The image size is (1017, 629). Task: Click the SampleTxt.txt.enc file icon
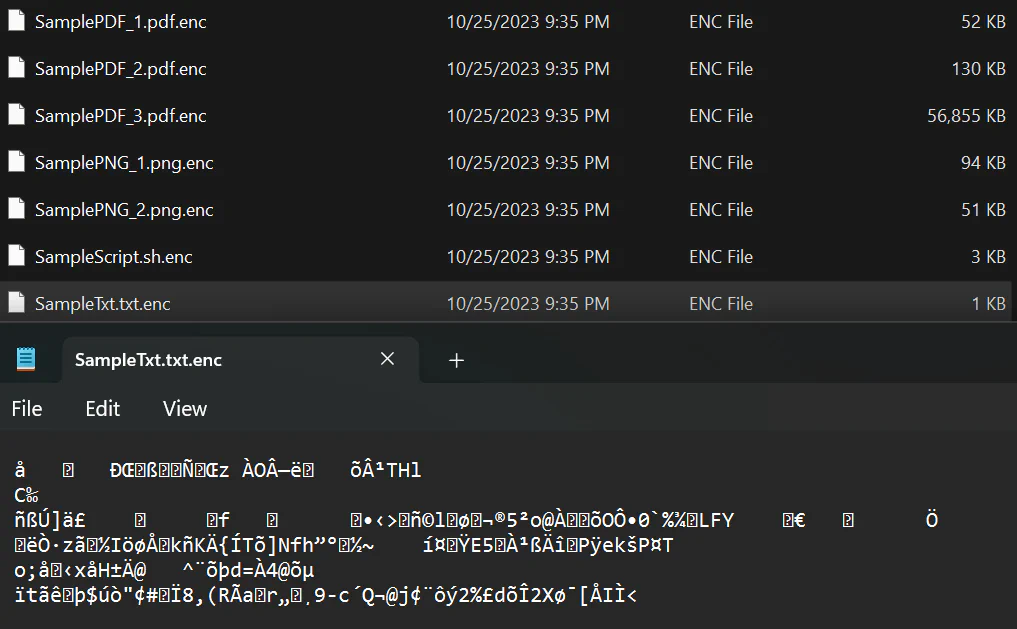(16, 304)
